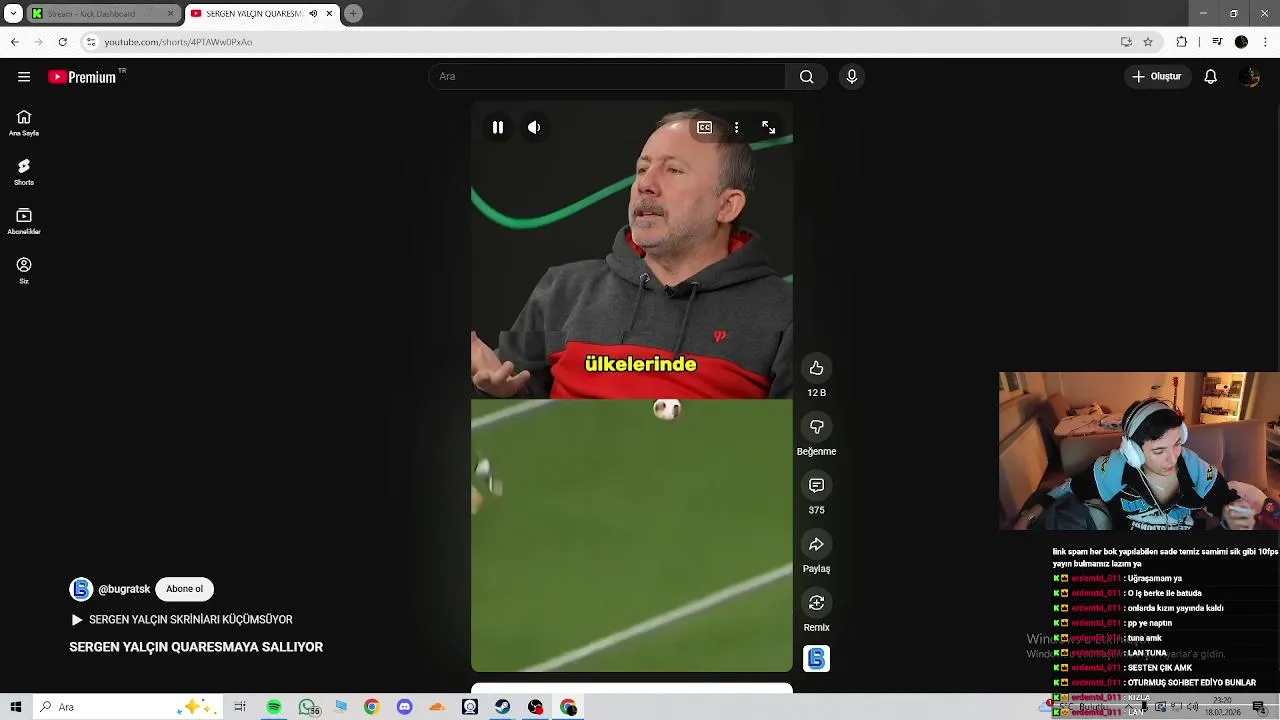Dislike the Short via Beğenme thumbs down
Image resolution: width=1280 pixels, height=720 pixels.
(816, 427)
